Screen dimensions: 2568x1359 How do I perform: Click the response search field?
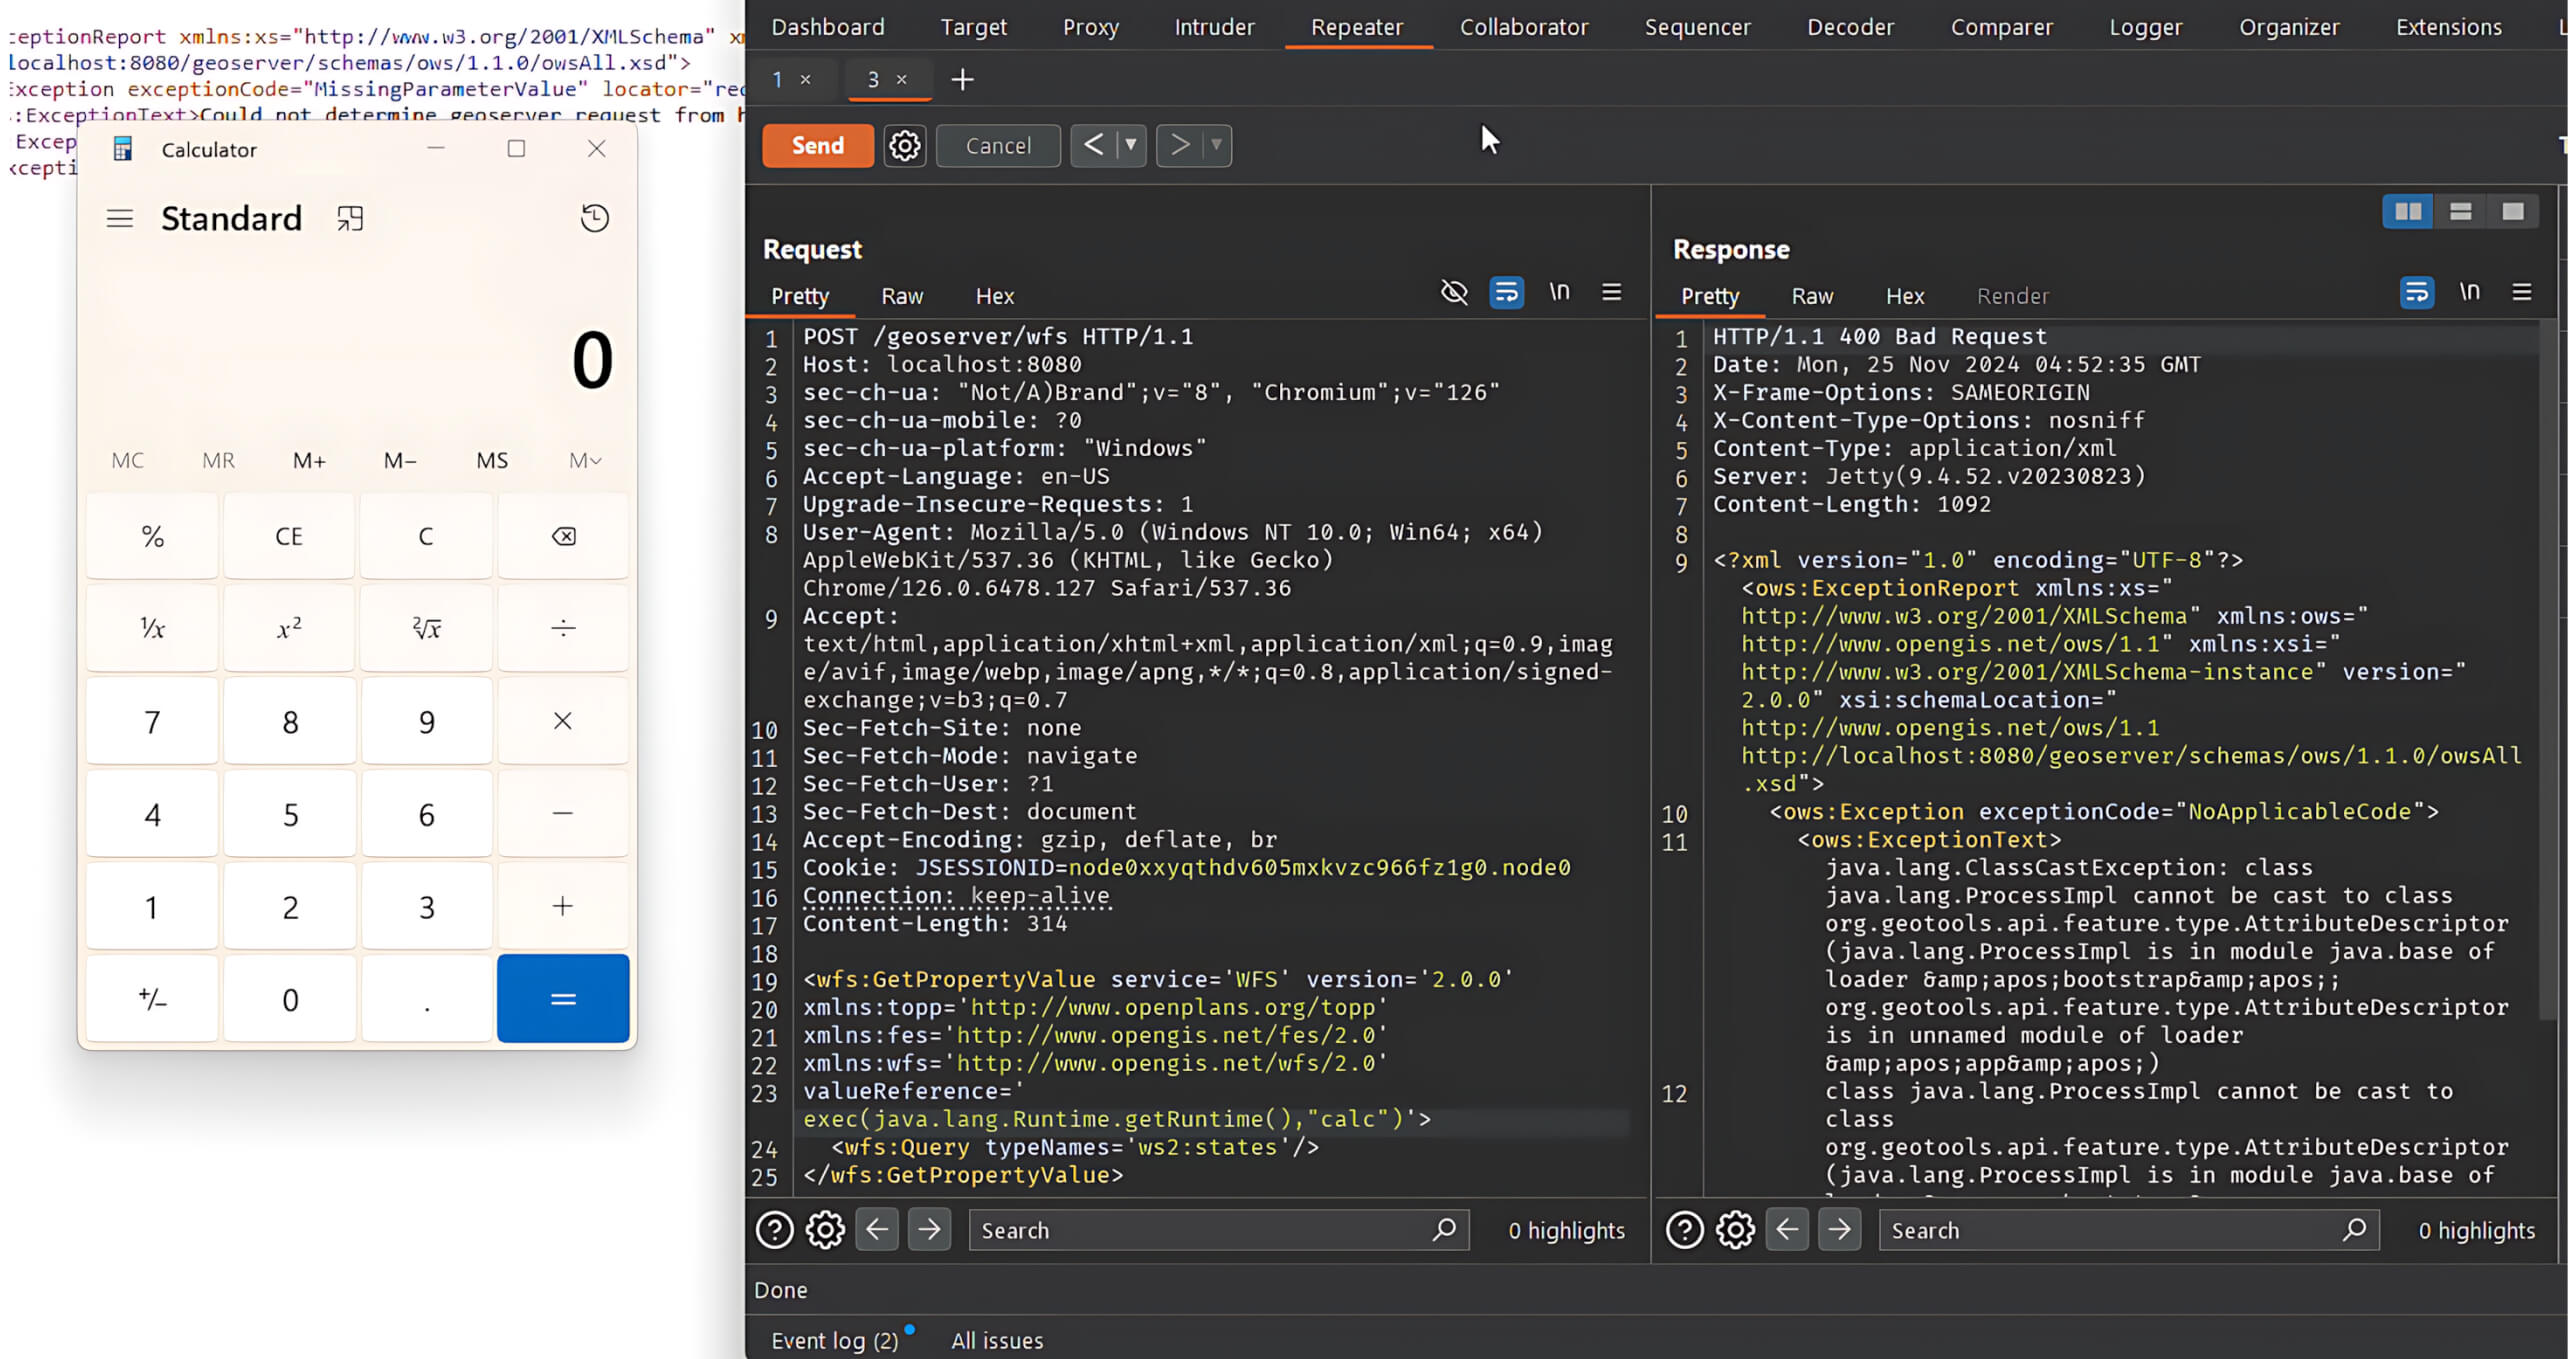point(2110,1229)
